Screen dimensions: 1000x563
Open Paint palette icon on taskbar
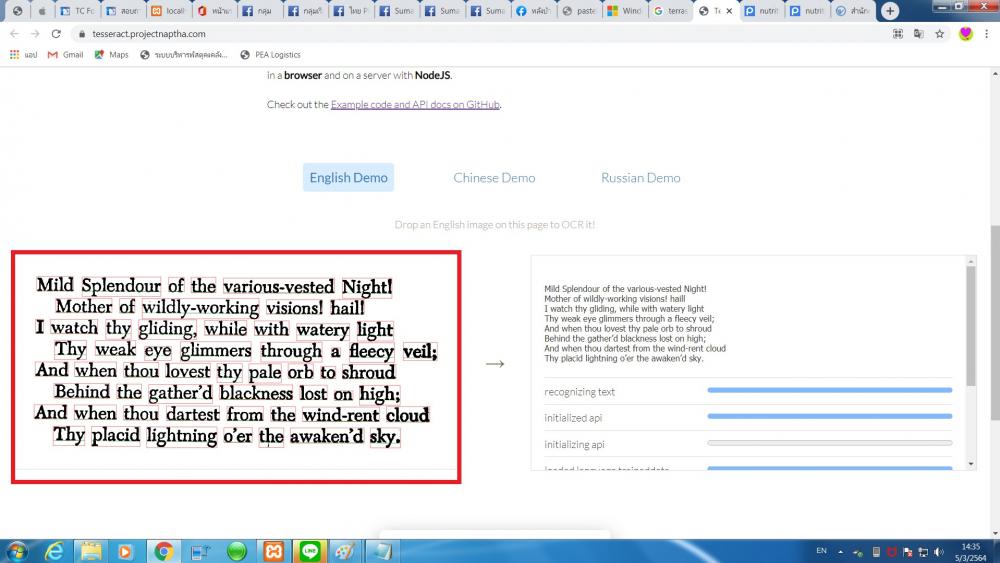pos(346,551)
